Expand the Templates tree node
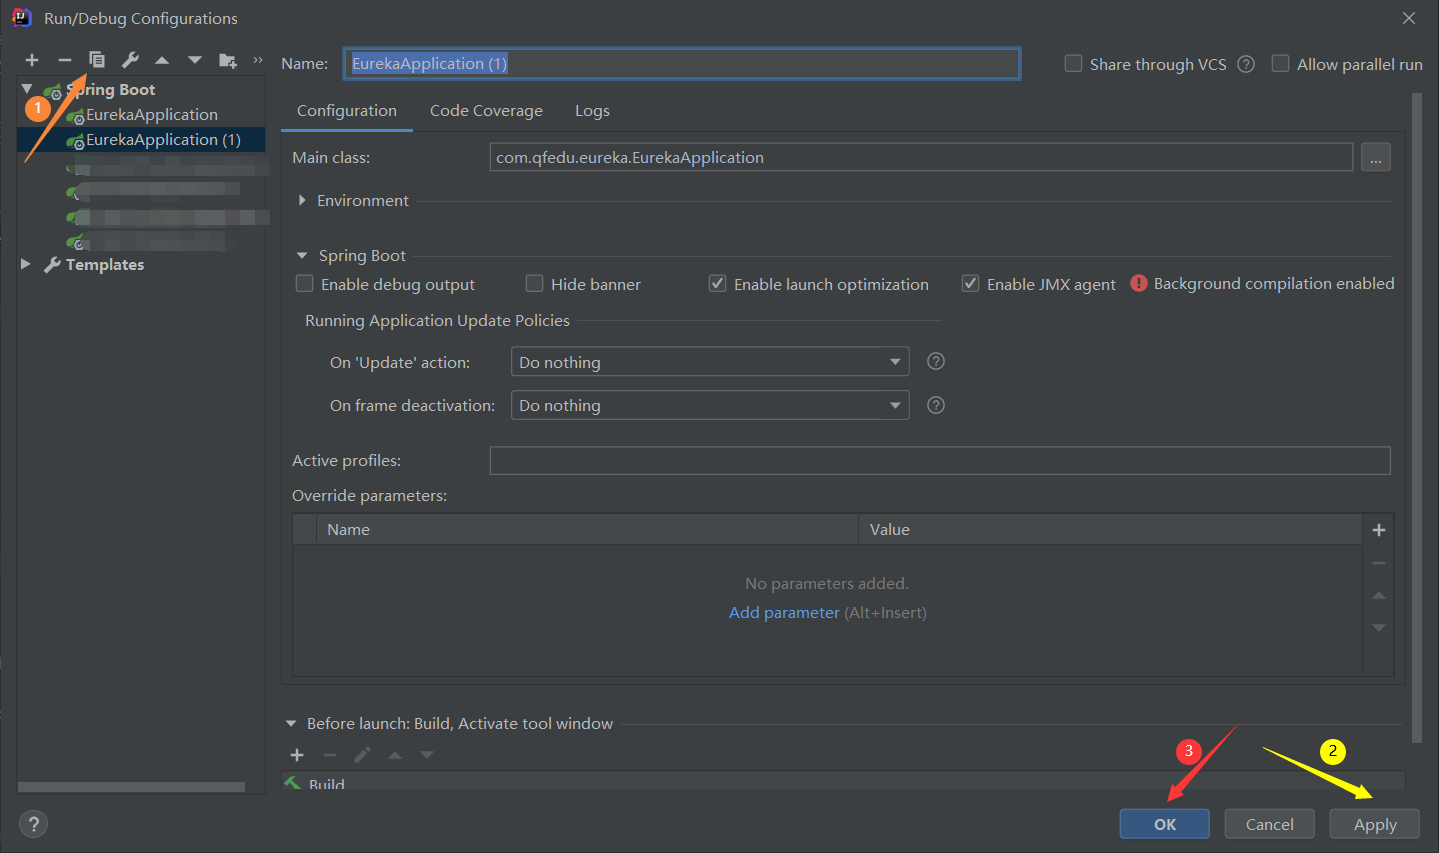The width and height of the screenshot is (1439, 853). point(26,264)
